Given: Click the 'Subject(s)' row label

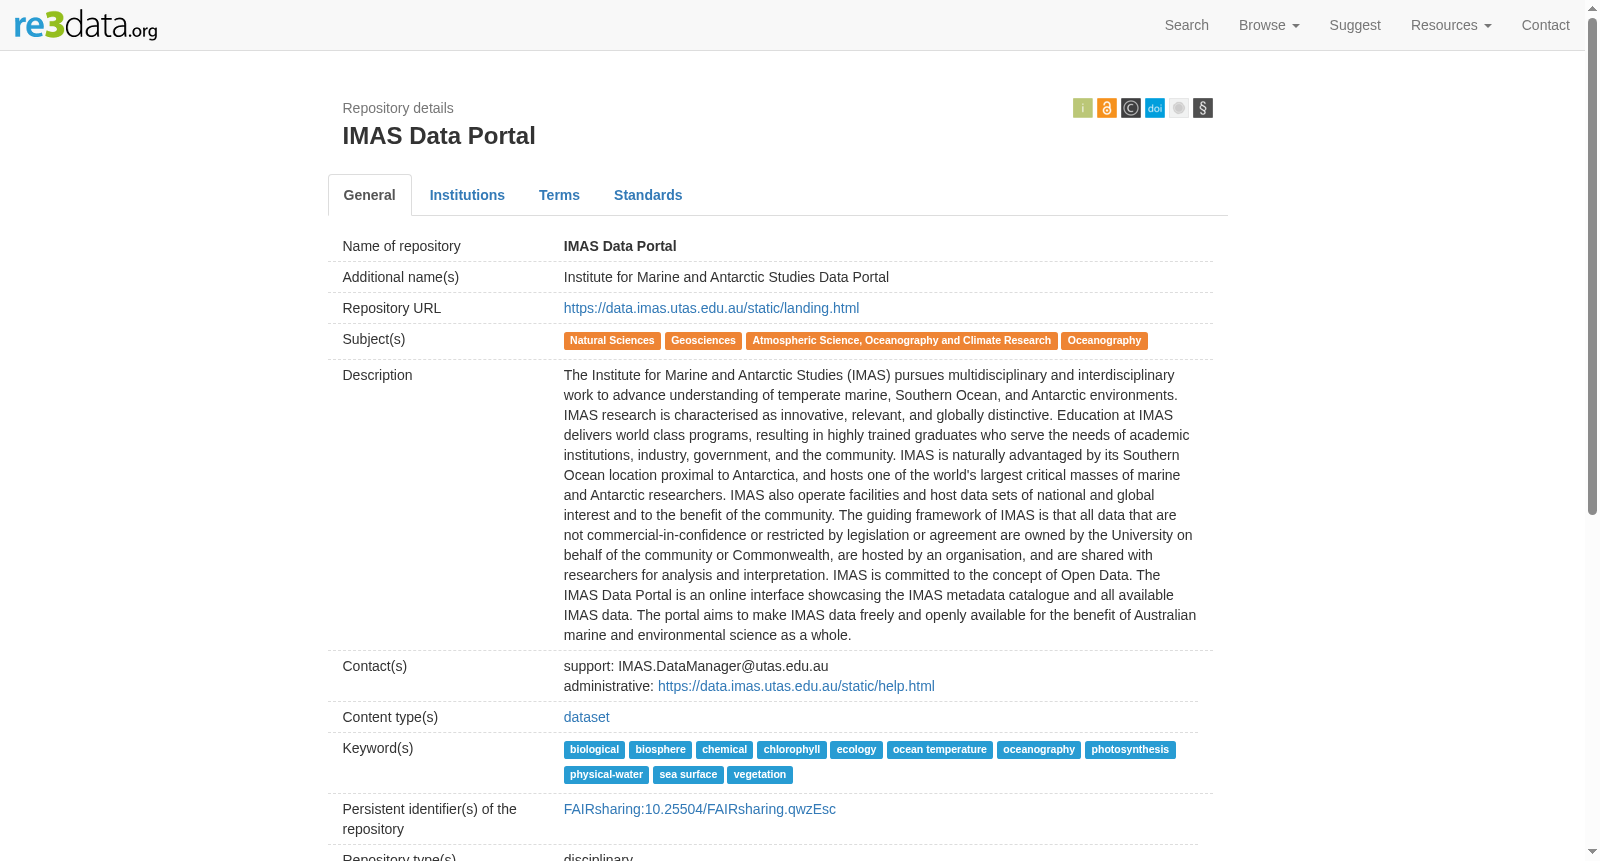Looking at the screenshot, I should (x=374, y=339).
